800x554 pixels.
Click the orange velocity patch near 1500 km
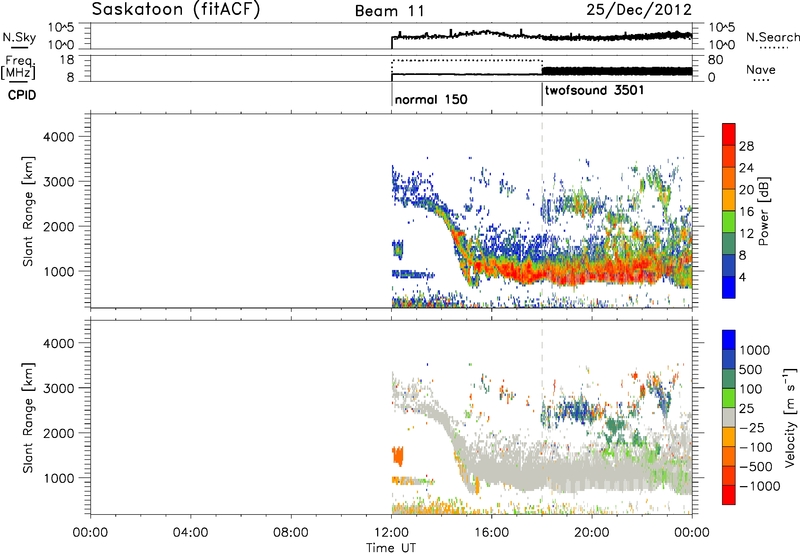pos(397,456)
